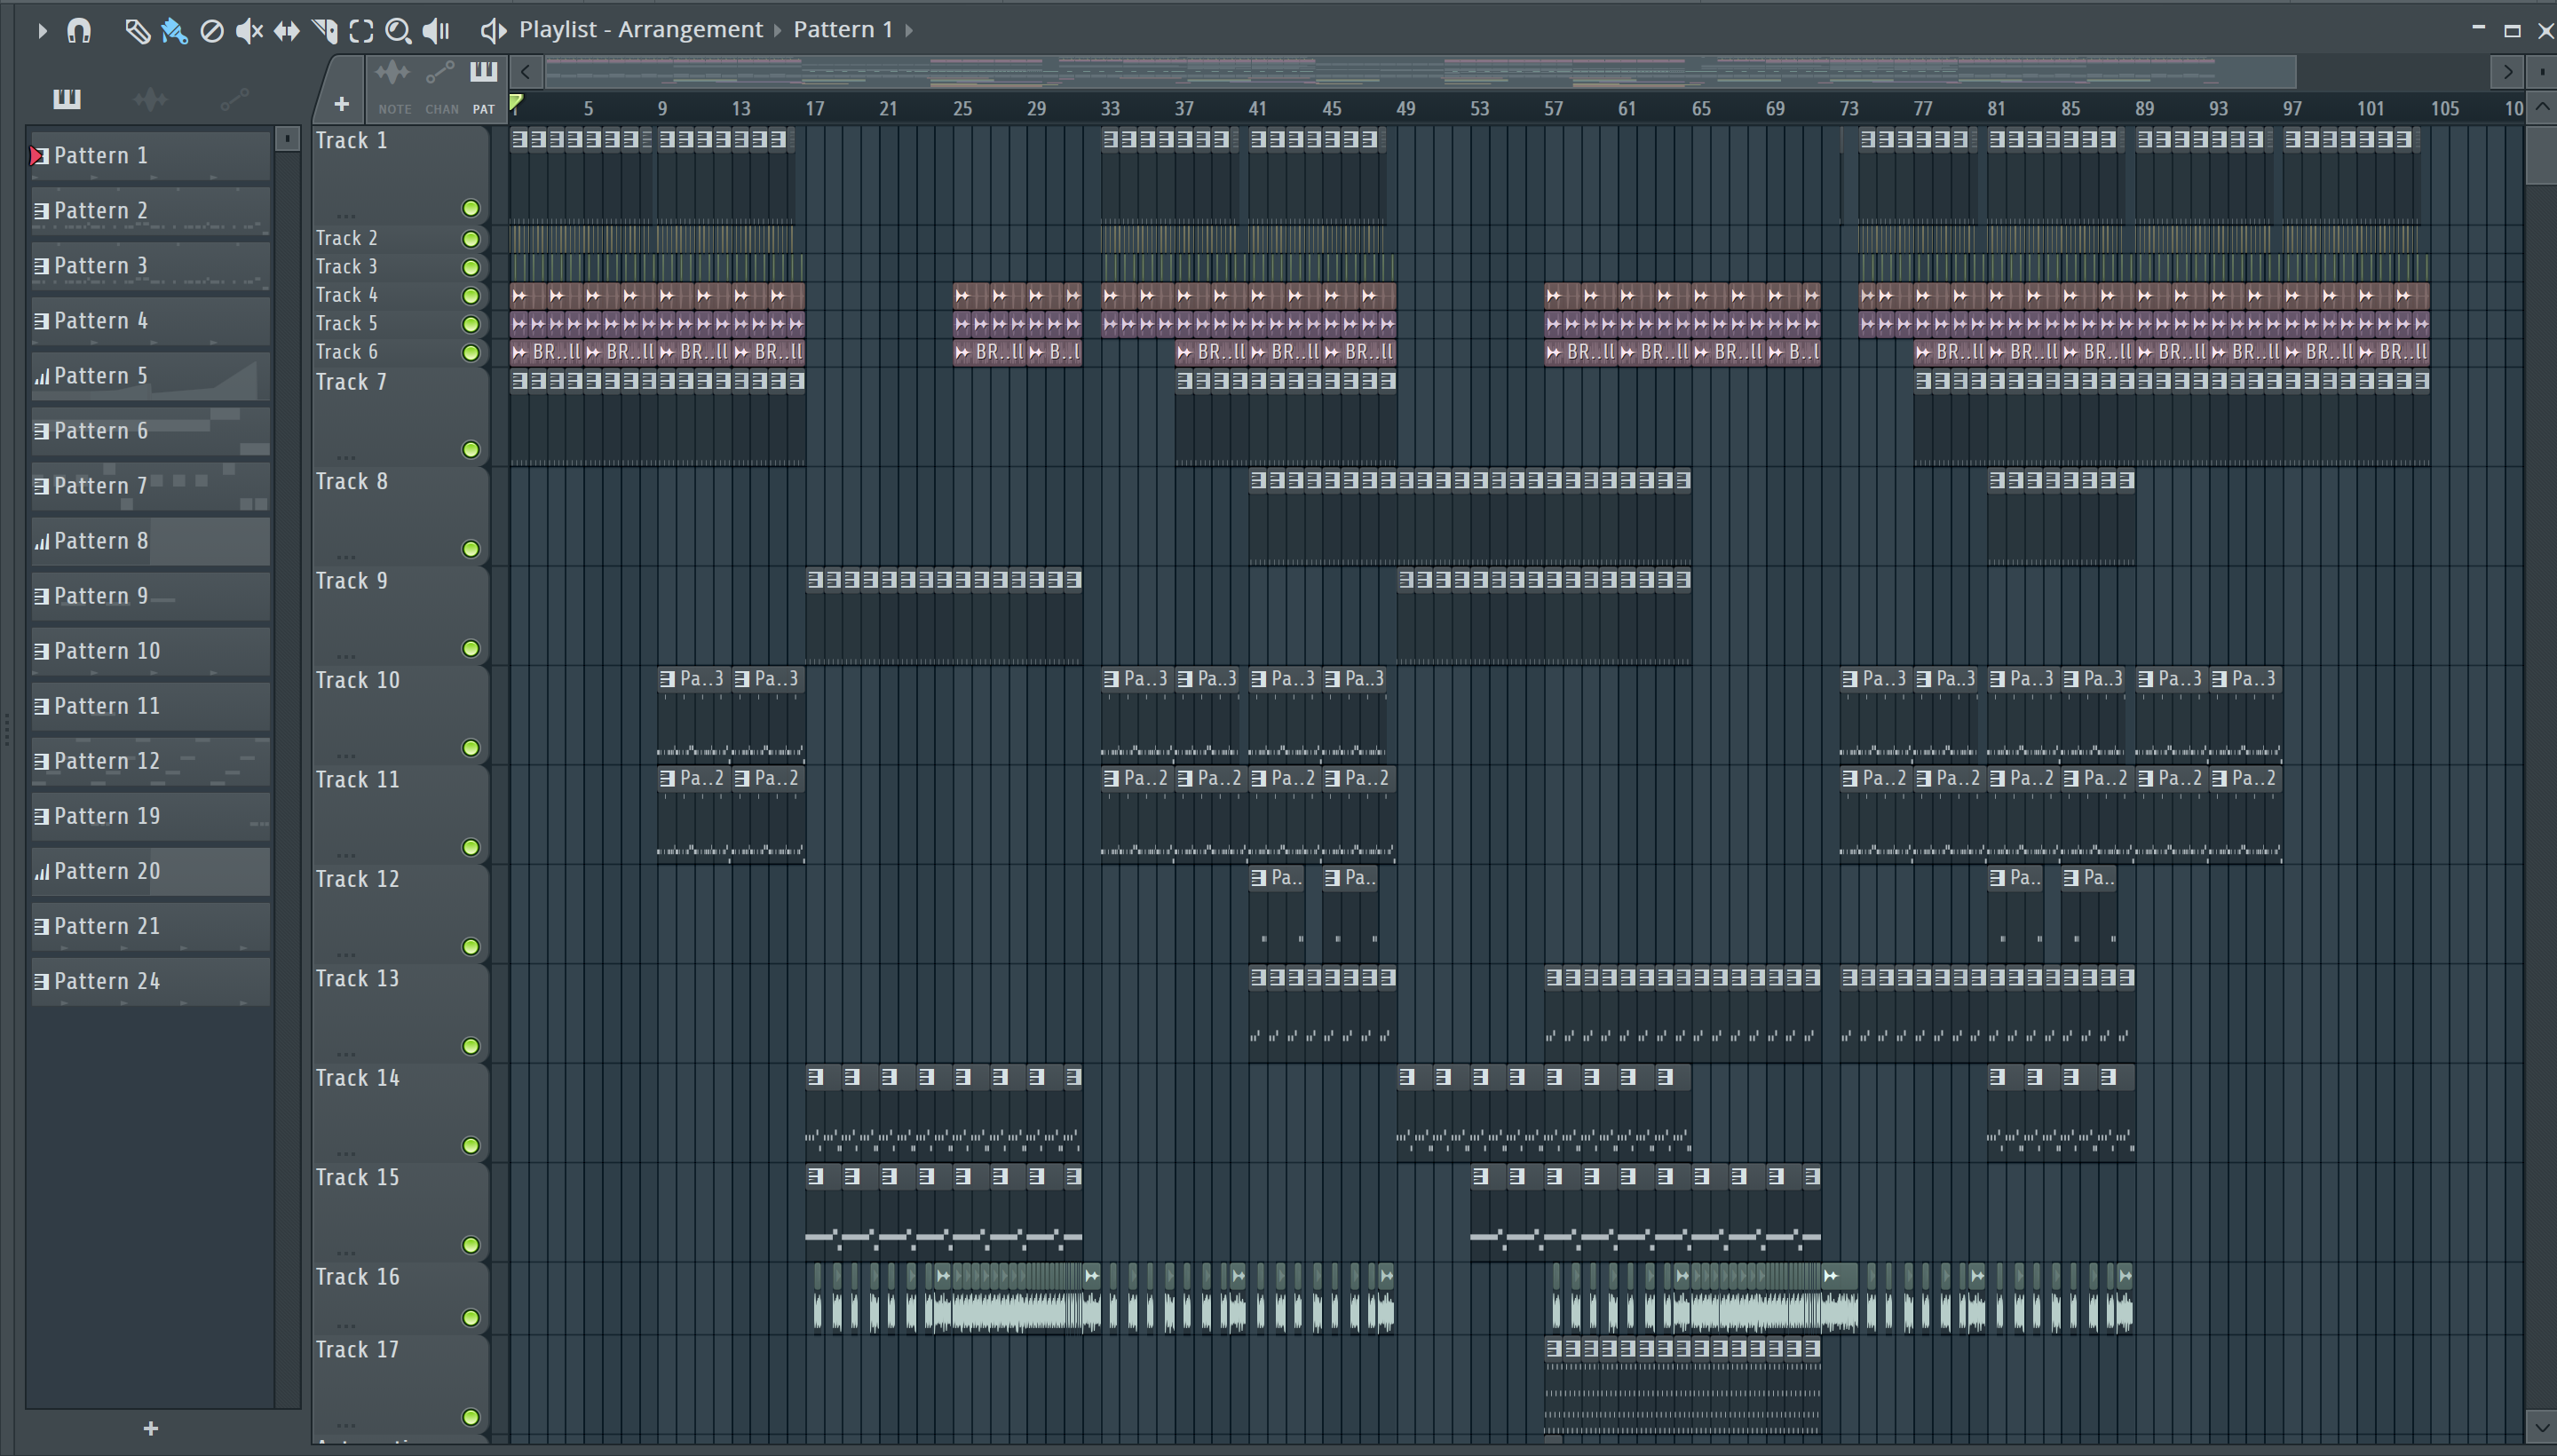Open the playlist options menu arrow
The height and width of the screenshot is (1456, 2557).
(x=41, y=31)
